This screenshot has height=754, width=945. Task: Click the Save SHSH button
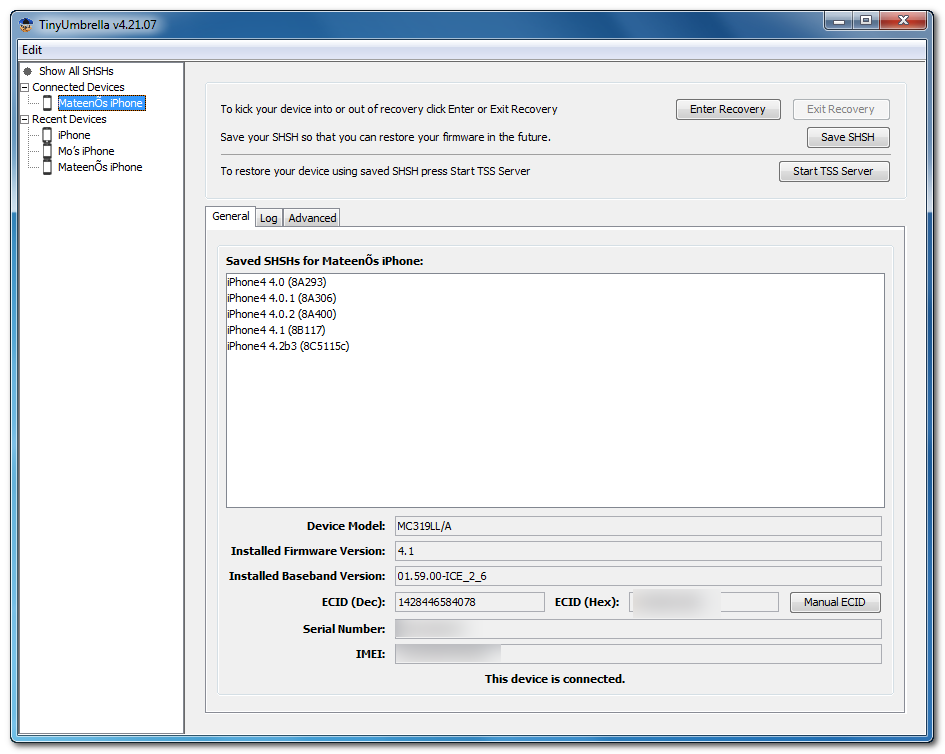(847, 138)
